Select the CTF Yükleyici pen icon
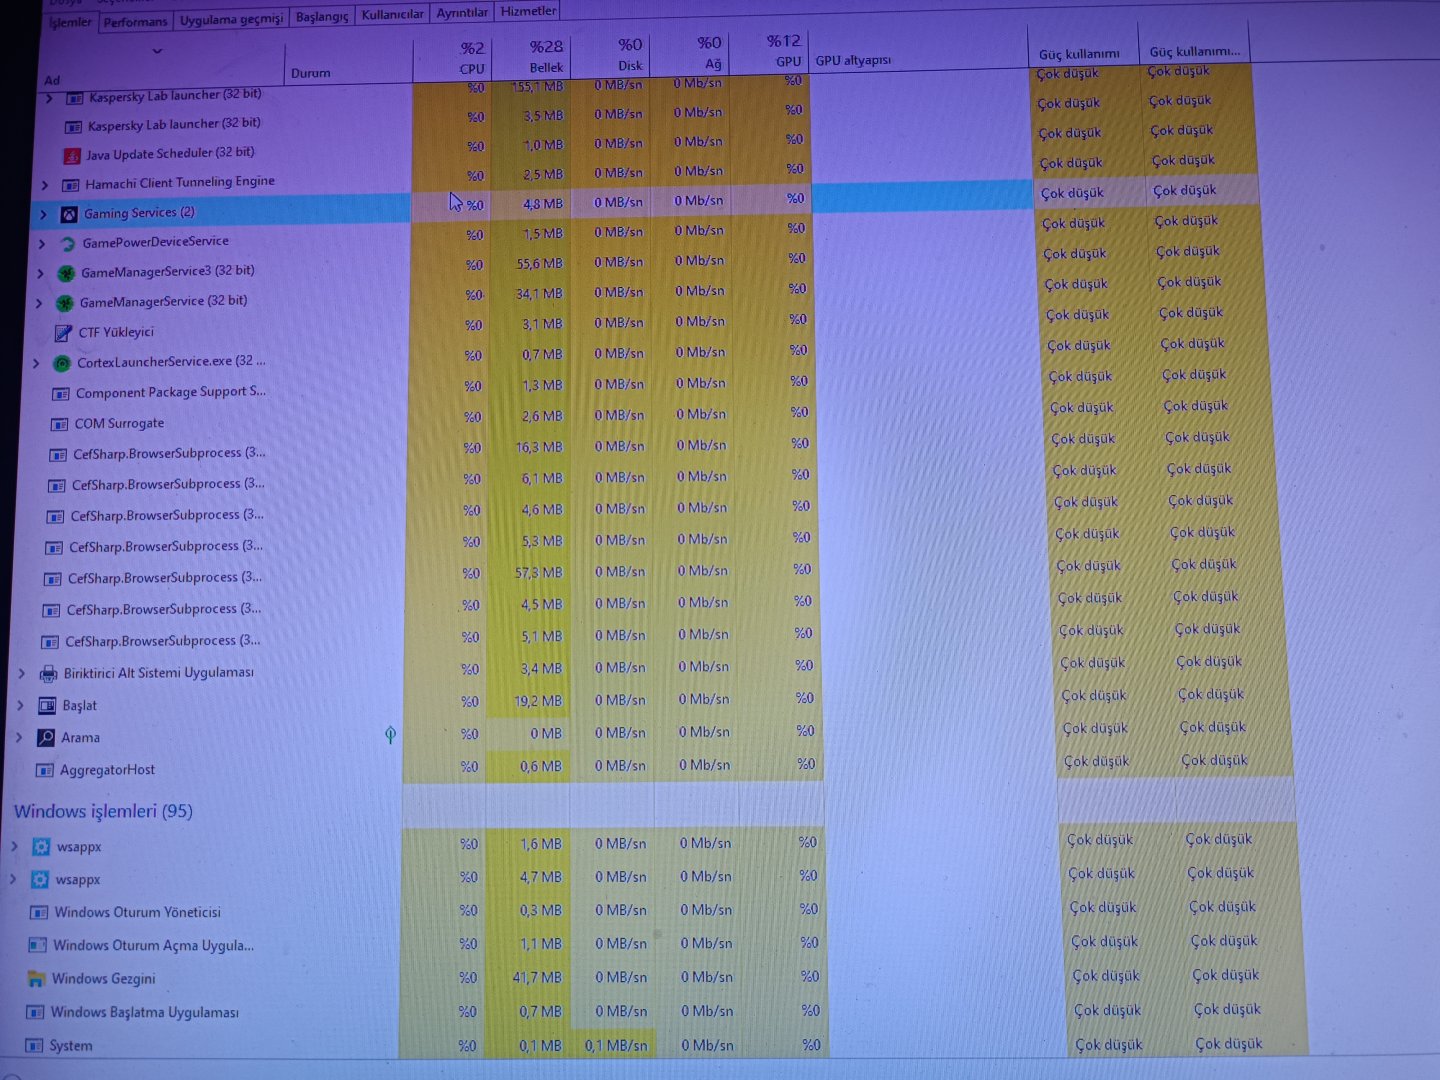Screen dimensions: 1440x1080 [64, 333]
